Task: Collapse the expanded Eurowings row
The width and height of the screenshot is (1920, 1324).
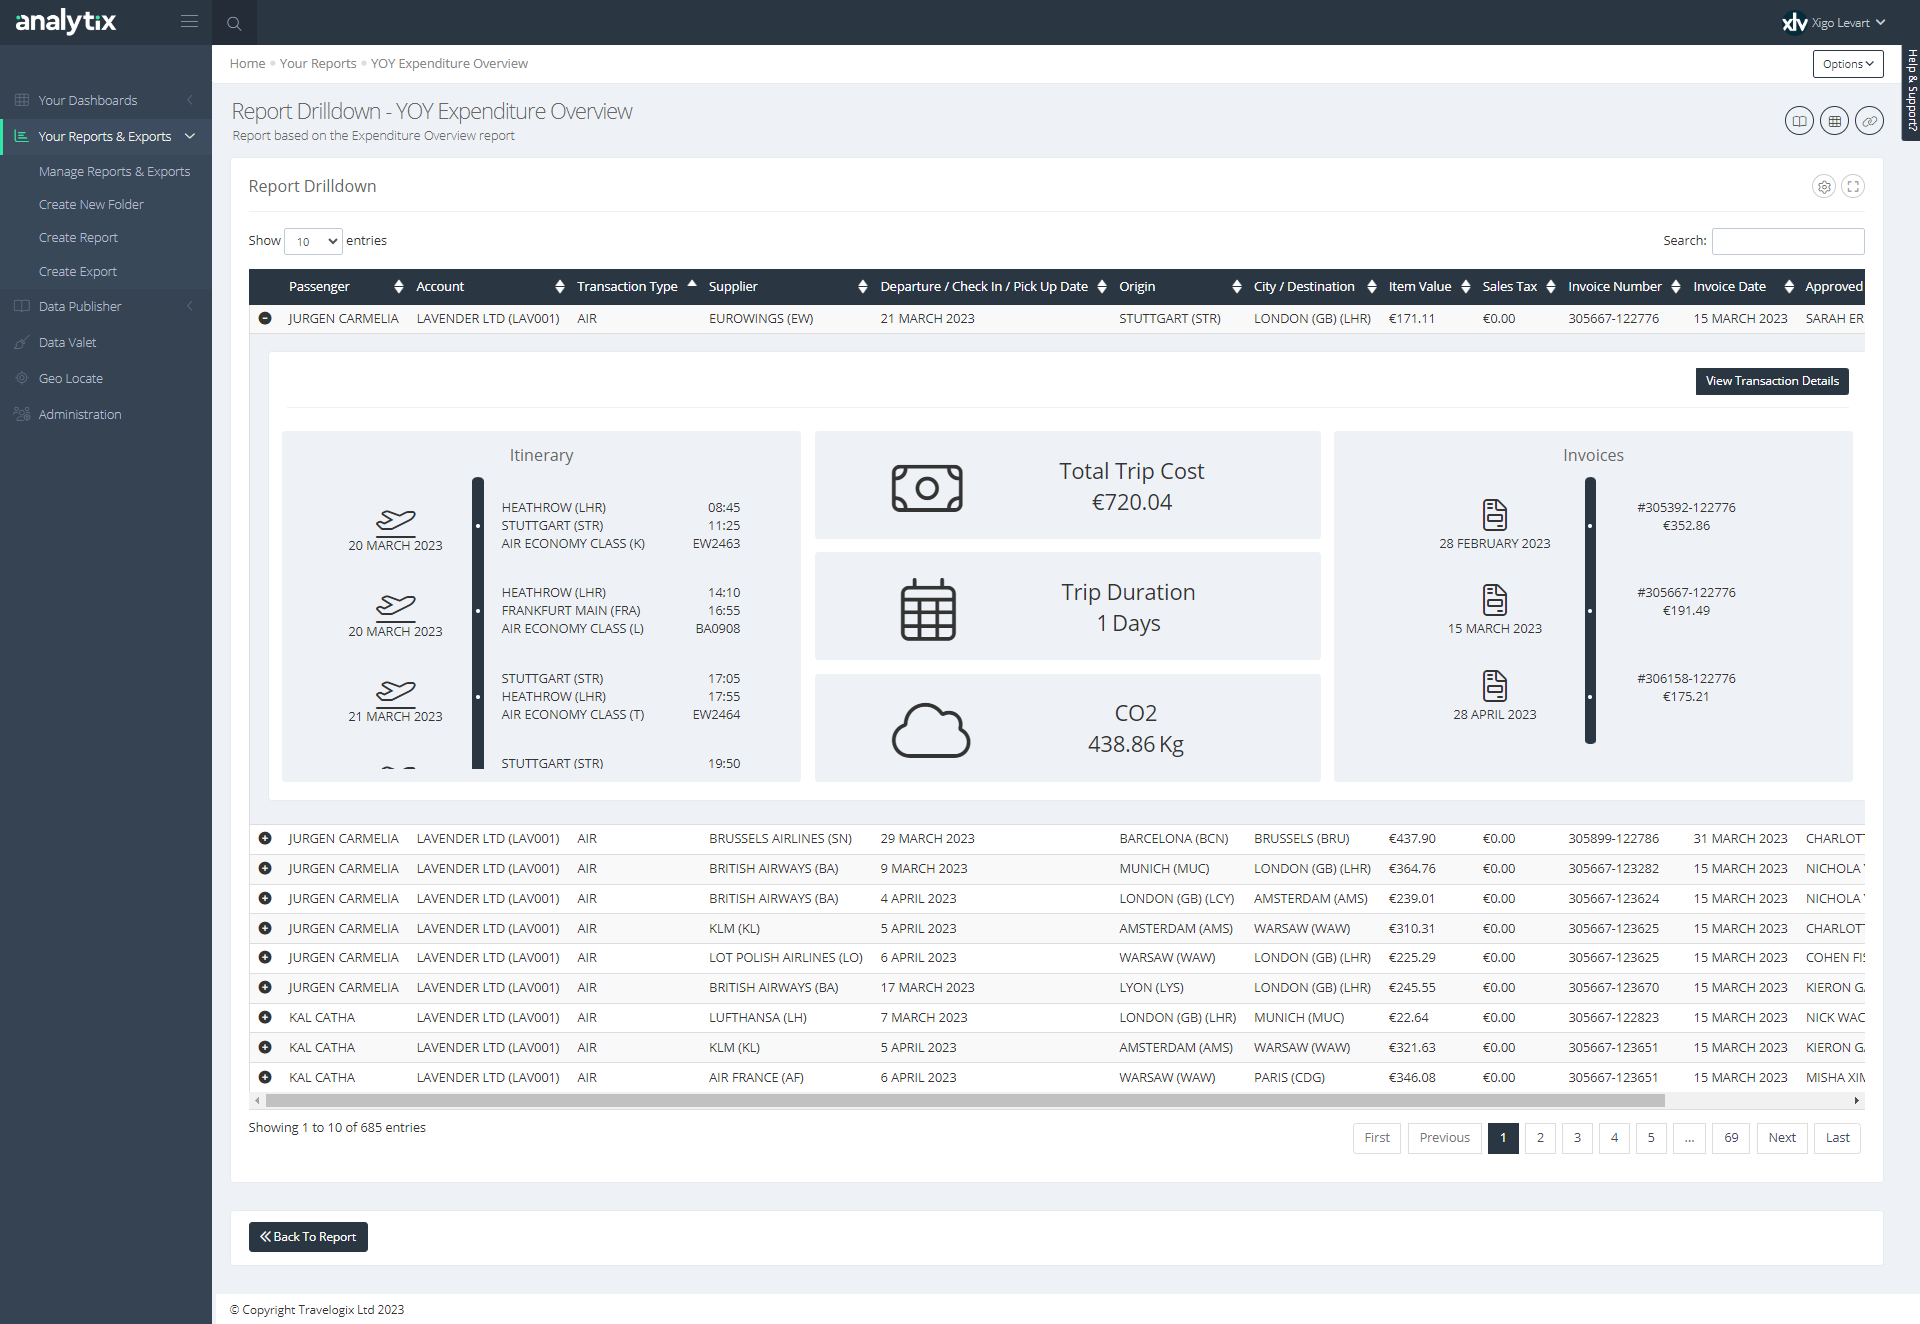Action: 265,318
